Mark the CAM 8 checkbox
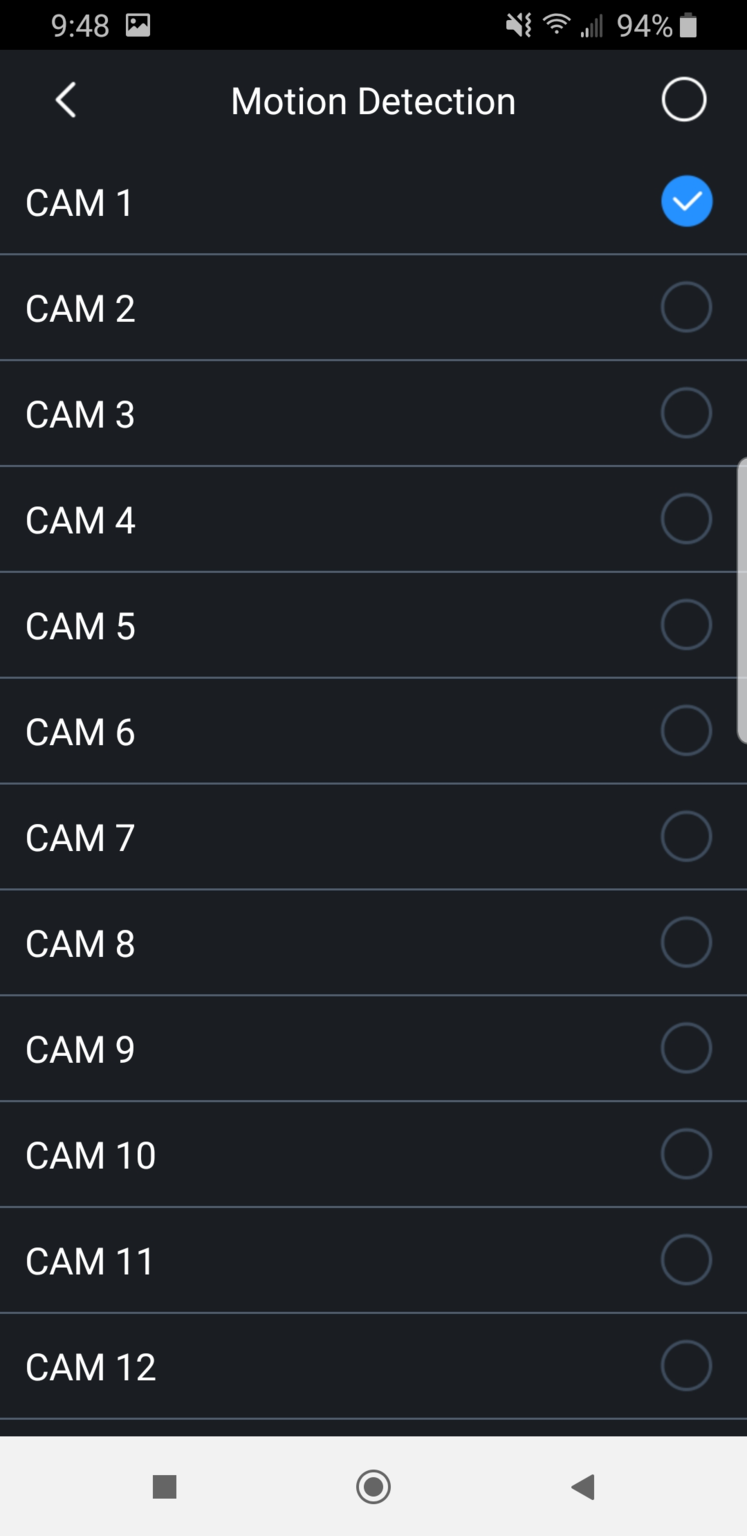 click(686, 943)
